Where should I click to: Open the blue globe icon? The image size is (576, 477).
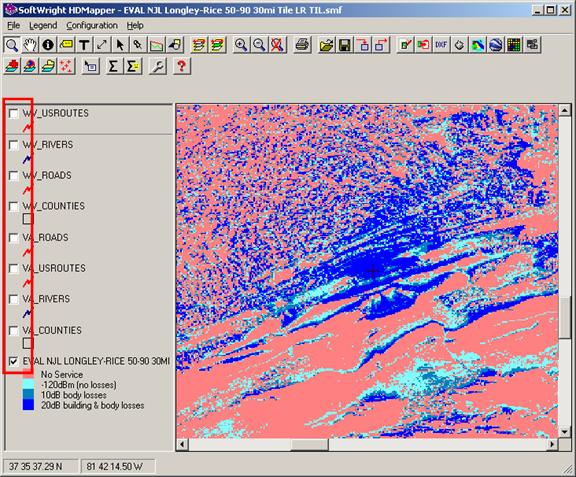(x=496, y=45)
